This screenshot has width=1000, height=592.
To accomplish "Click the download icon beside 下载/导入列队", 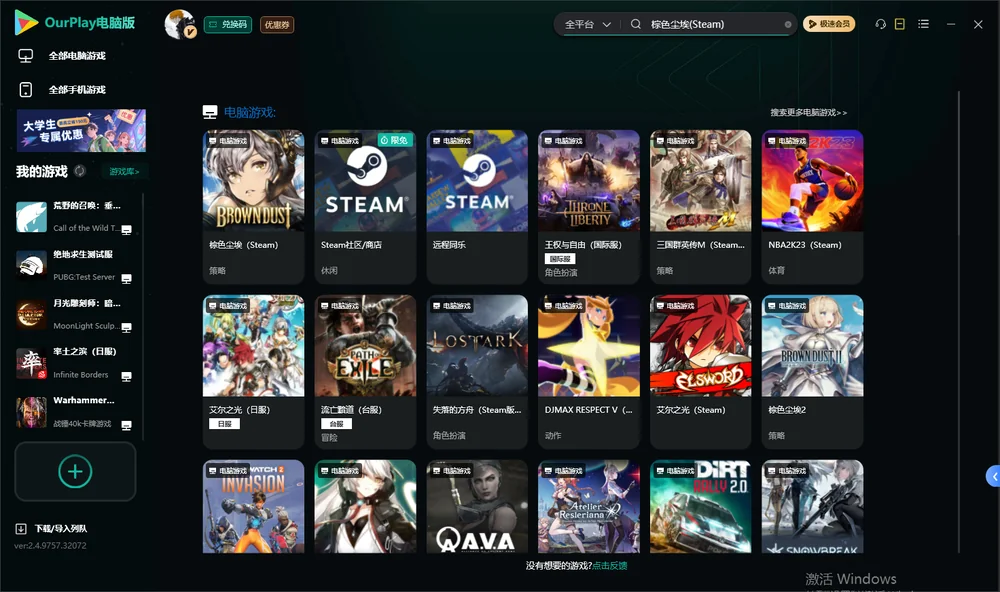I will point(21,529).
